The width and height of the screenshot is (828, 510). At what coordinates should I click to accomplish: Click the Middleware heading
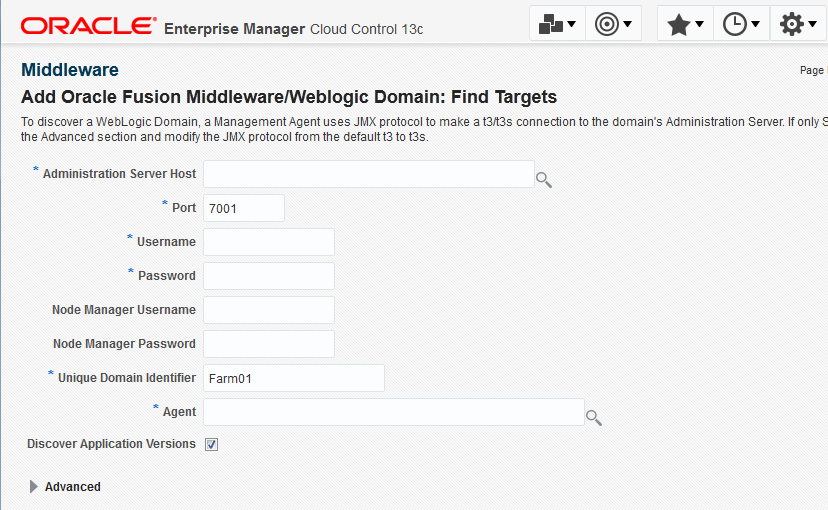(x=70, y=70)
